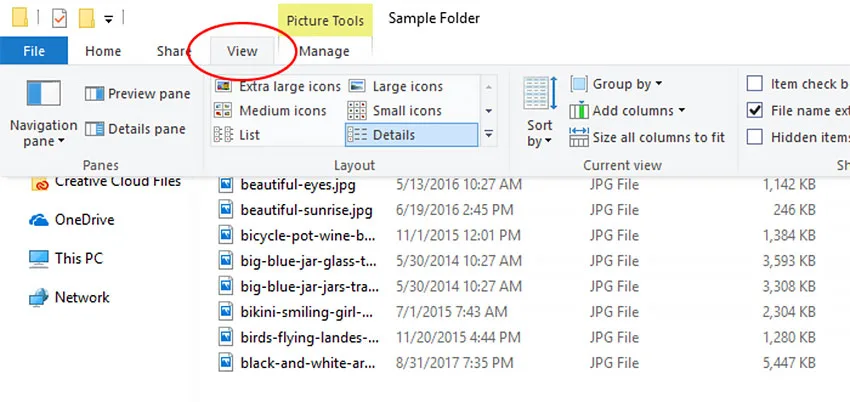
Task: Select file big-blue-jar-jars-tra...
Action: point(310,287)
